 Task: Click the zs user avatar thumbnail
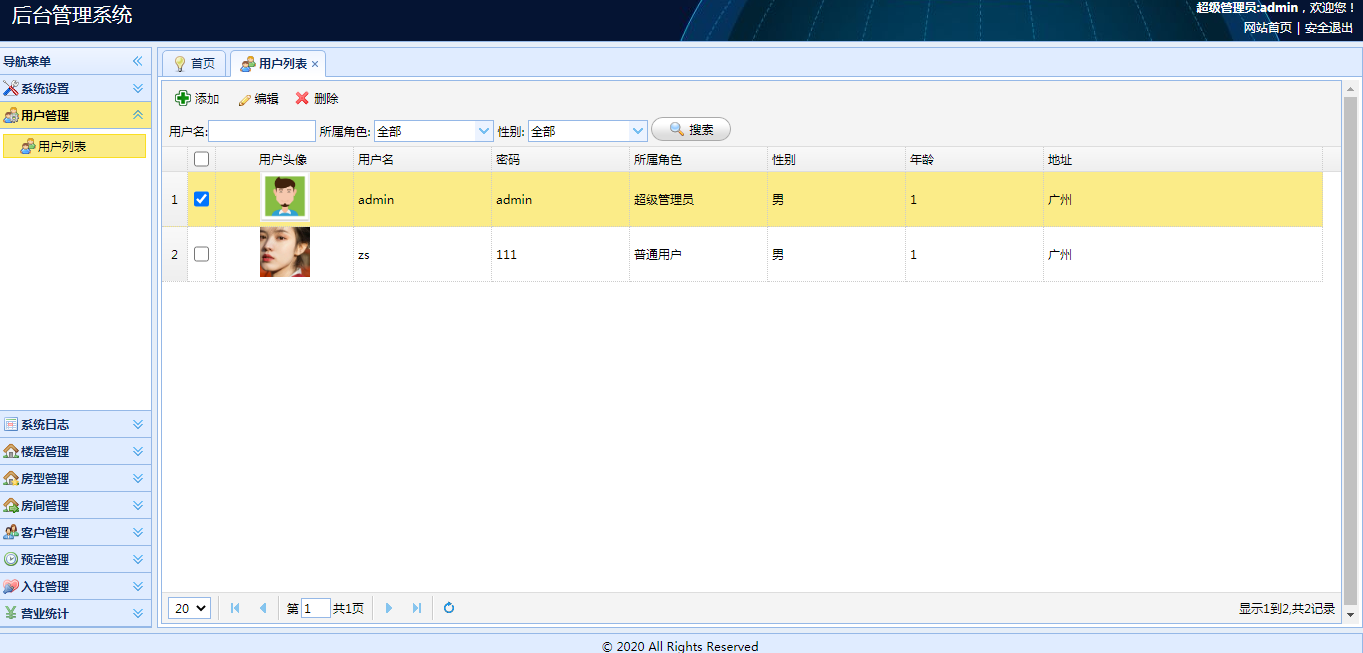point(285,252)
